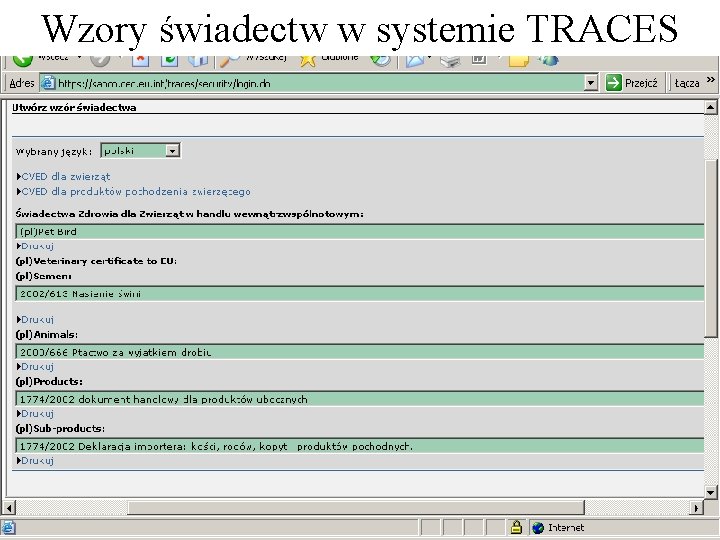Open the address bar history dropdown
The height and width of the screenshot is (540, 720).
pyautogui.click(x=591, y=83)
